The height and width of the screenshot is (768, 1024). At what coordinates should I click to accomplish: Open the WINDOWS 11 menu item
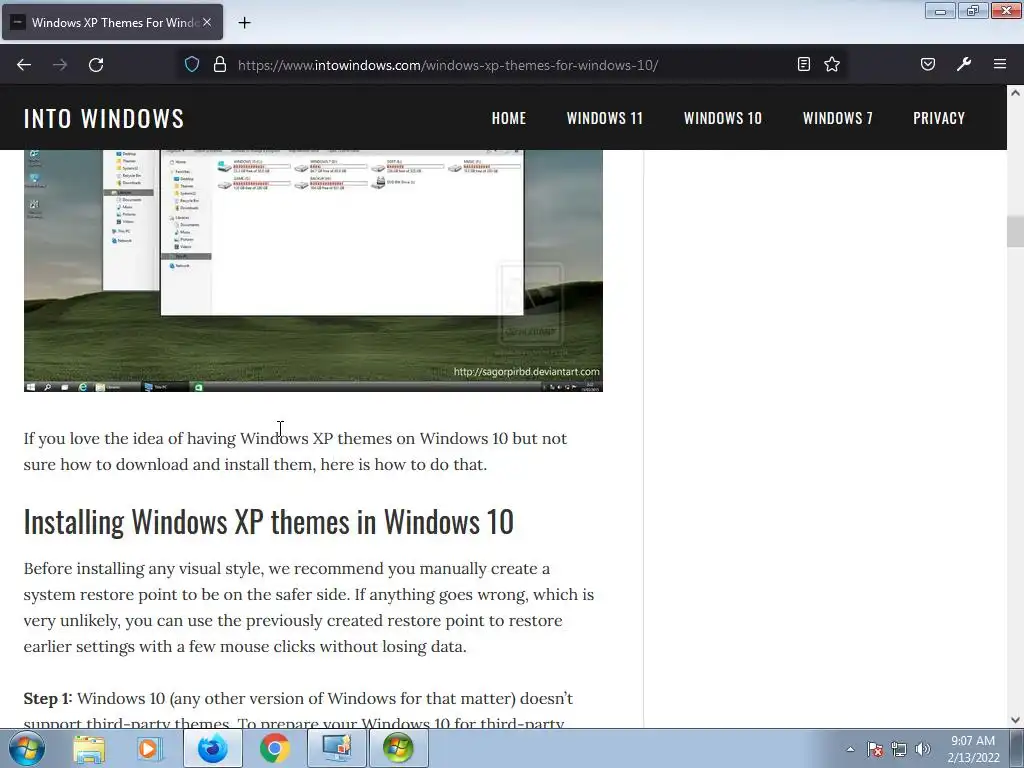[x=605, y=118]
